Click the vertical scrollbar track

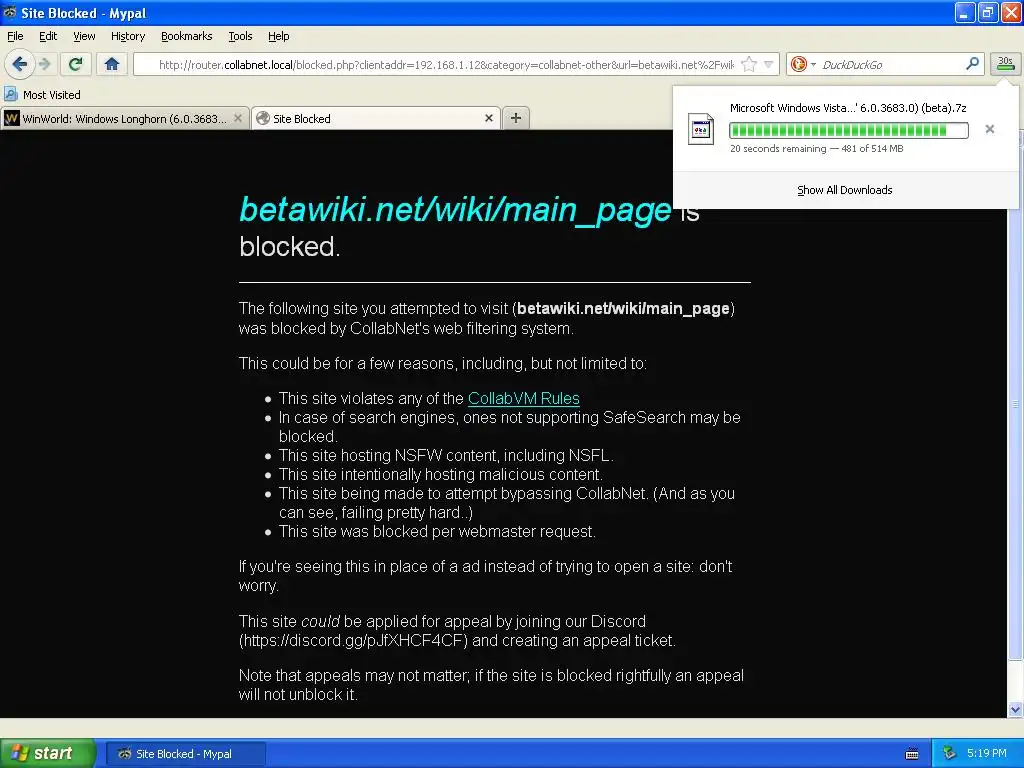coord(1015,679)
